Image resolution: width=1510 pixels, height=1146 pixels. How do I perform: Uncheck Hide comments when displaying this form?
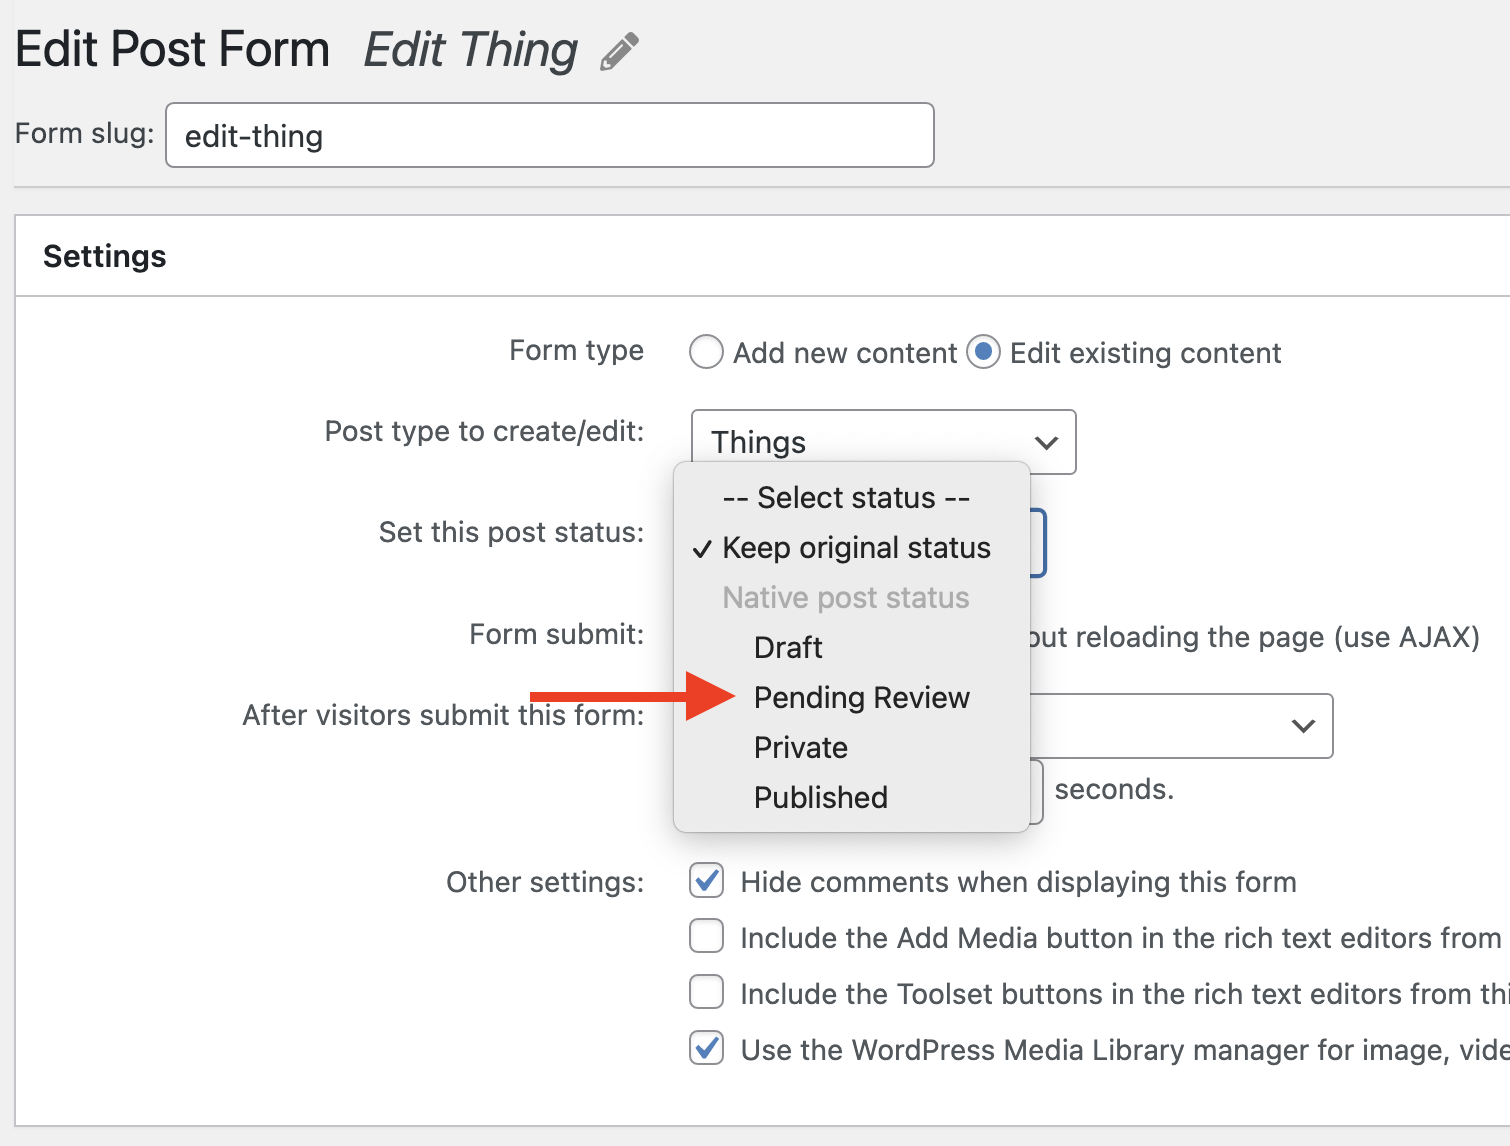(707, 881)
